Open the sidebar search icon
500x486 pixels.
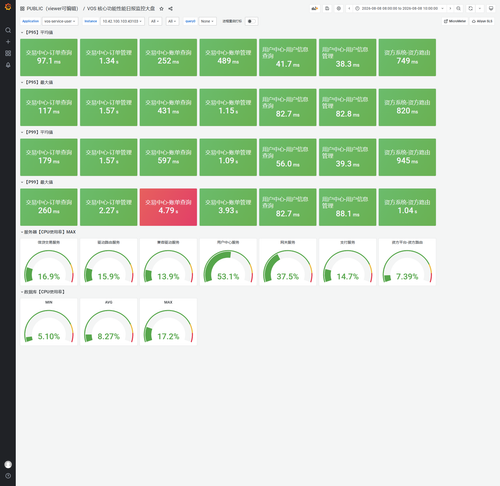pyautogui.click(x=8, y=30)
